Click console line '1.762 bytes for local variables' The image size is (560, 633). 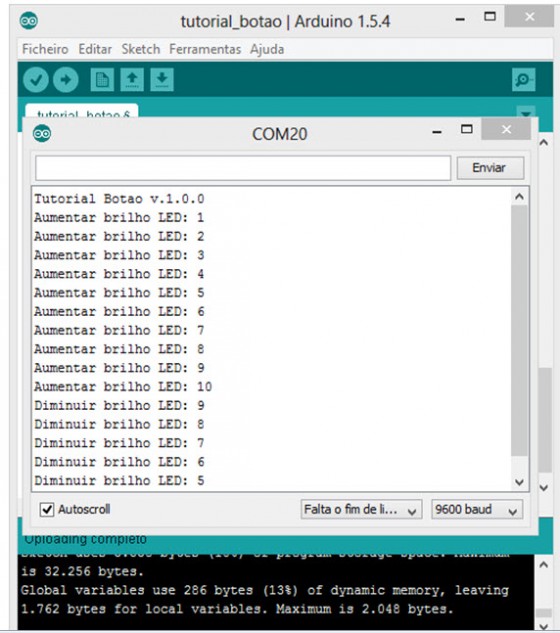pyautogui.click(x=237, y=609)
